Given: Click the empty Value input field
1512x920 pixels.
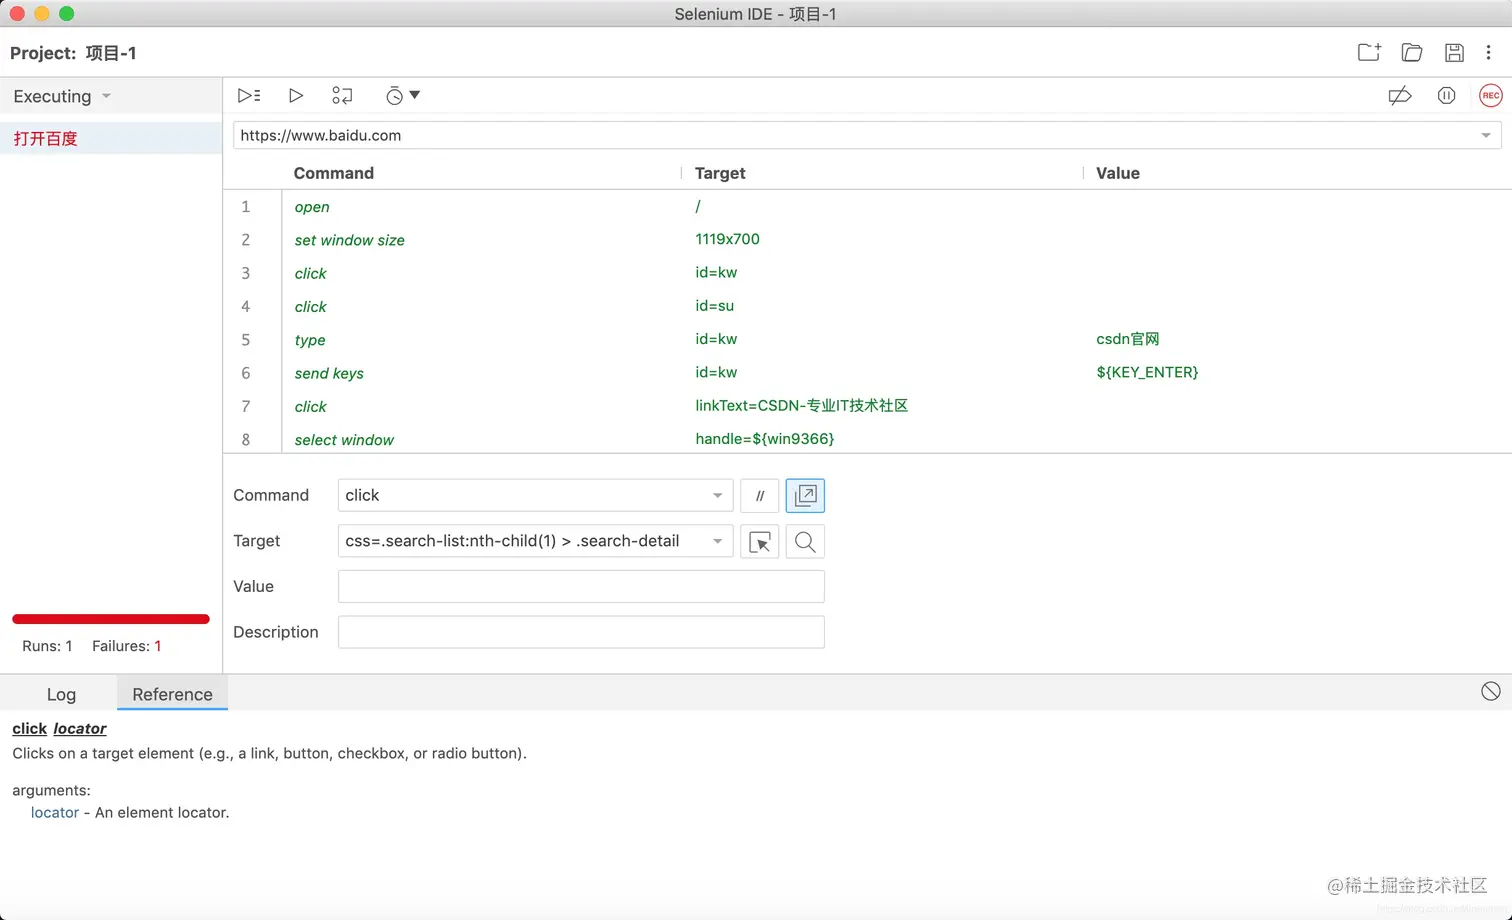Looking at the screenshot, I should 581,587.
